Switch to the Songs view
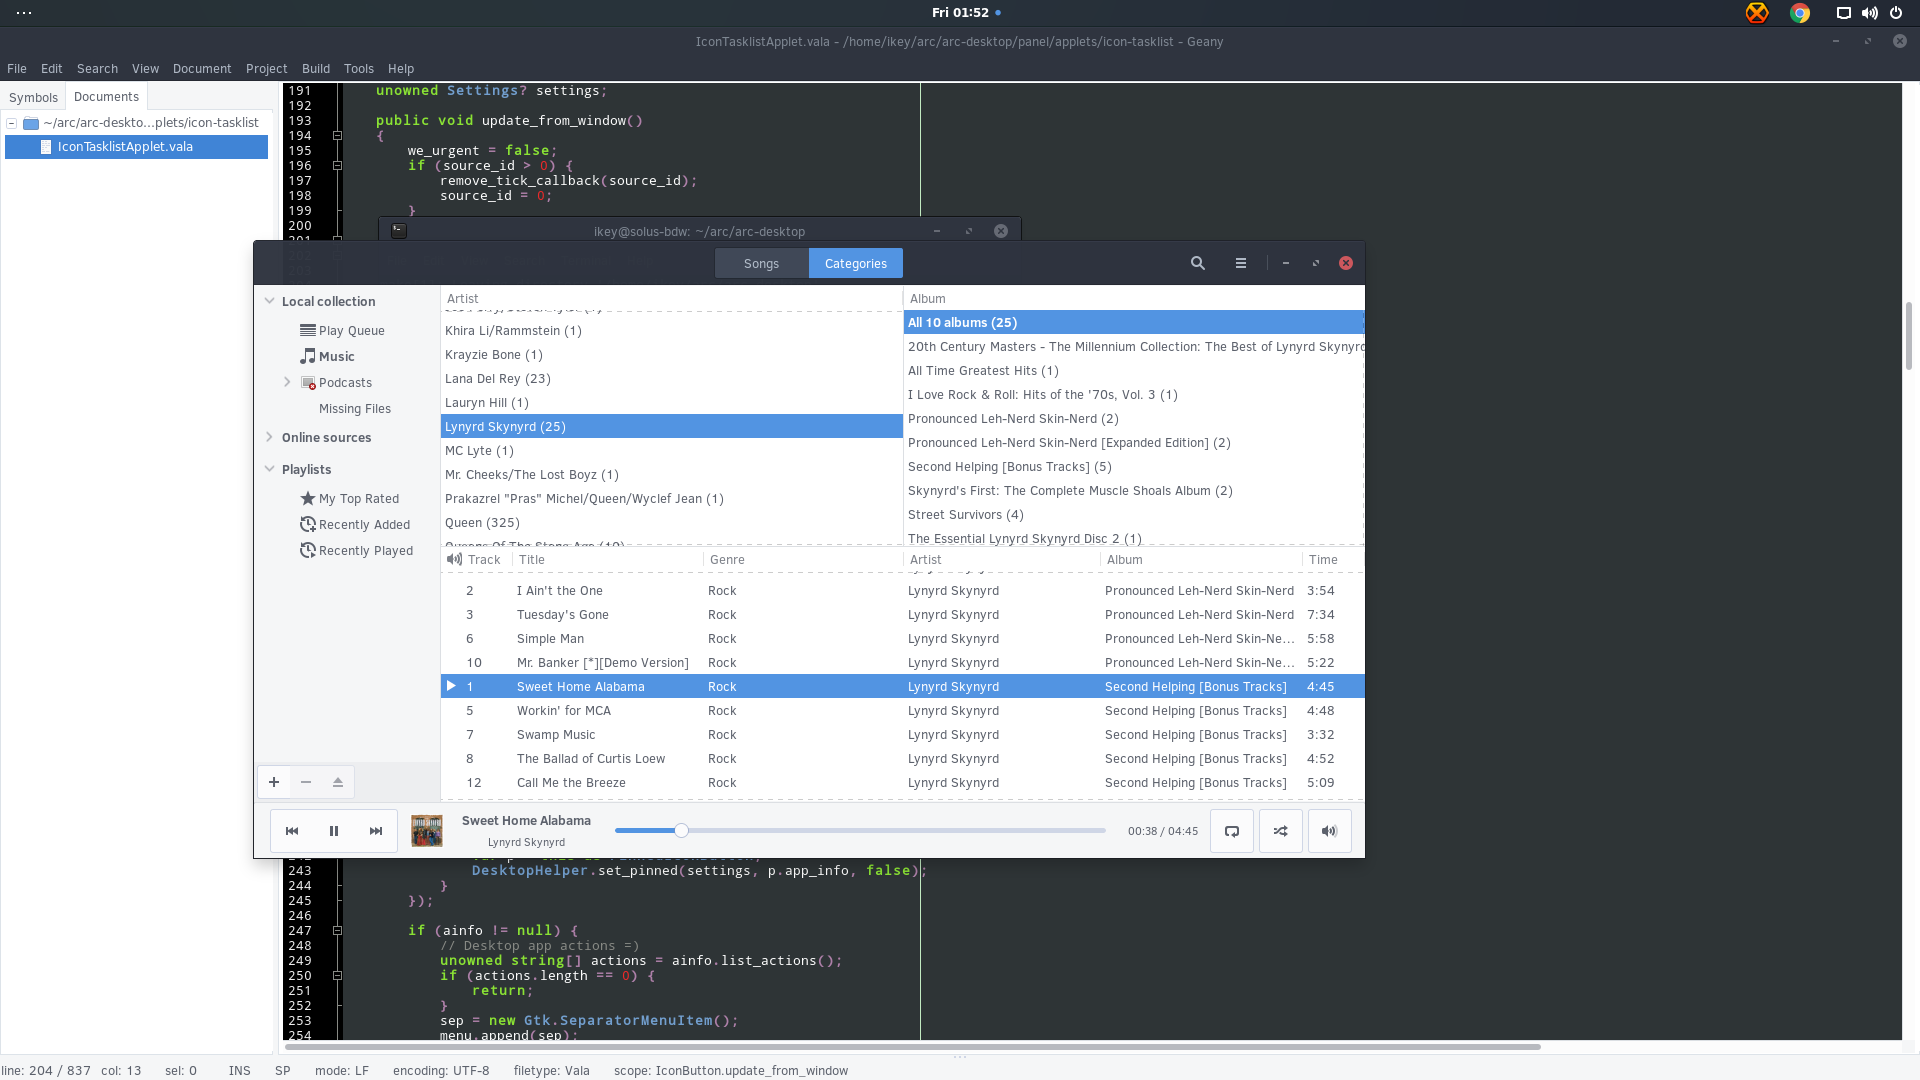The height and width of the screenshot is (1080, 1920). coord(761,264)
